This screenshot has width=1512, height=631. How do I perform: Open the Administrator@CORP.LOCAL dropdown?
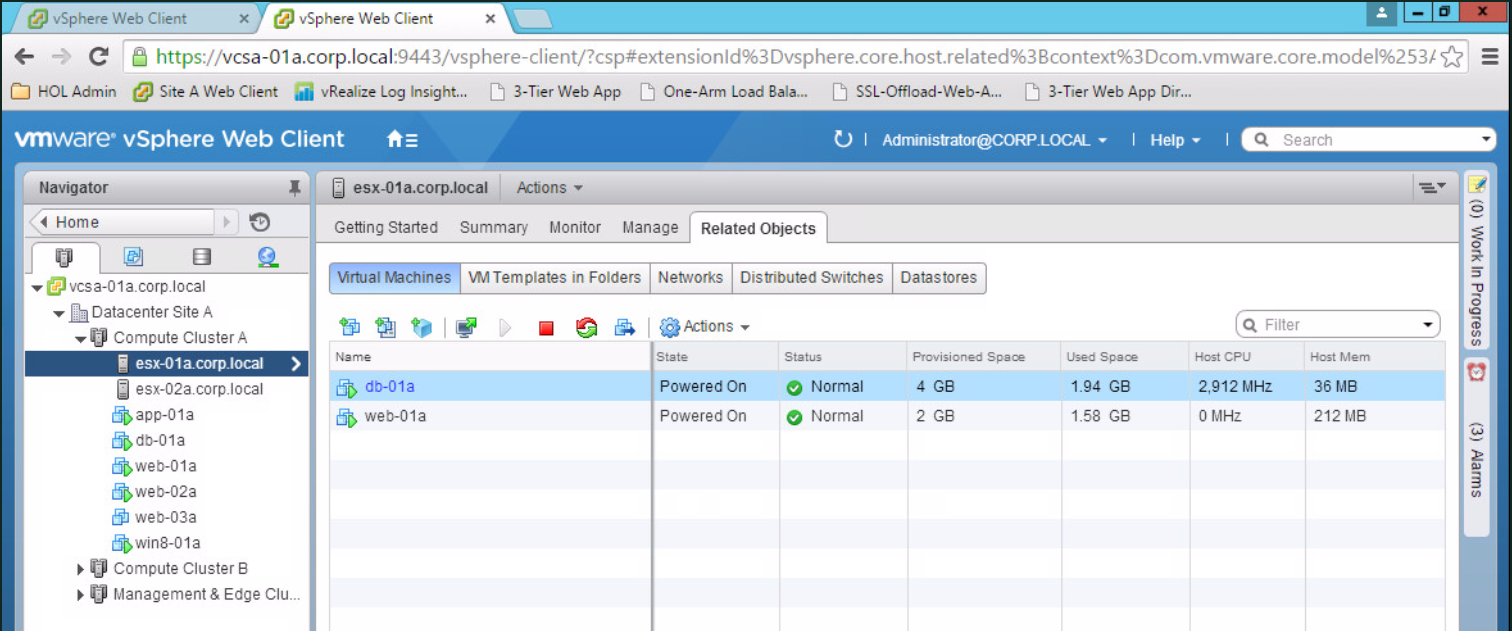[x=994, y=140]
